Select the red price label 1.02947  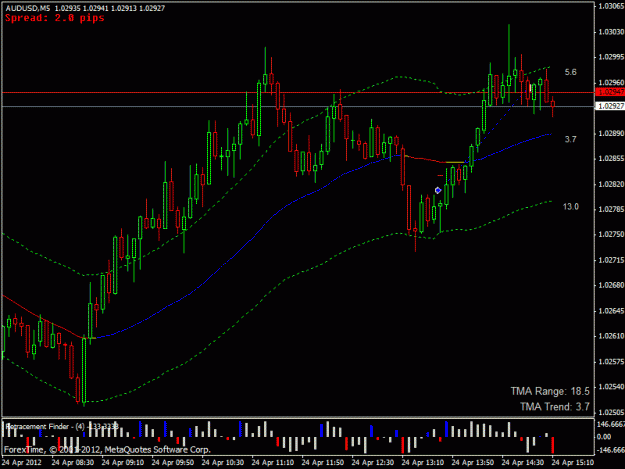611,92
